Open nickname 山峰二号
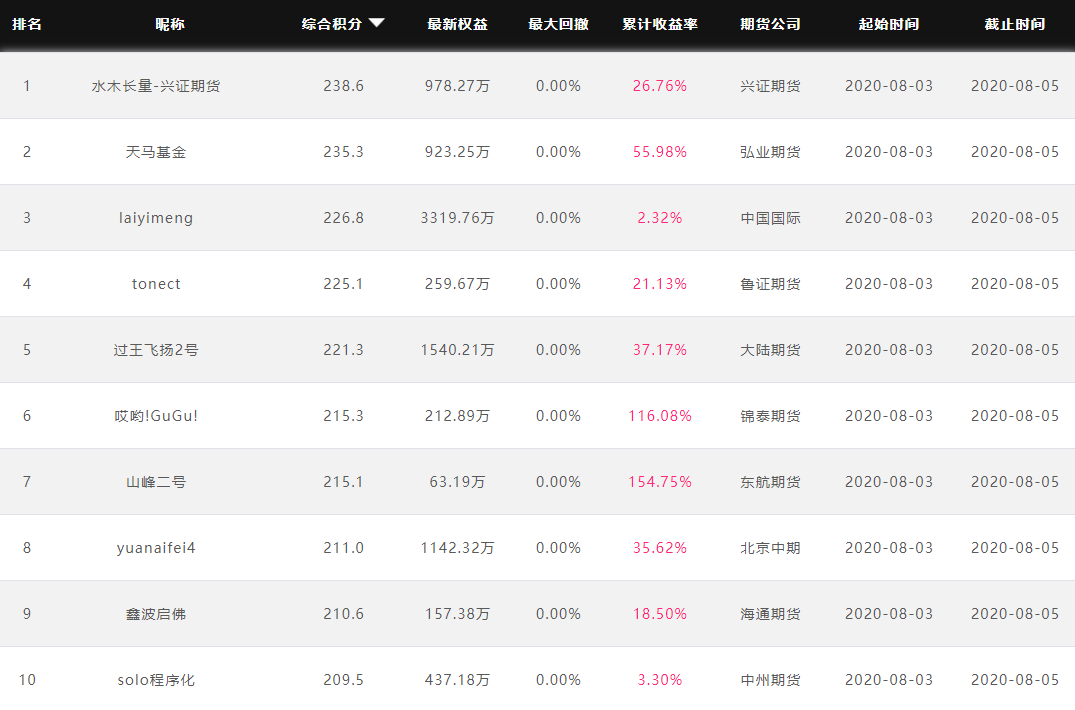Screen dimensions: 1075x710 pyautogui.click(x=156, y=482)
